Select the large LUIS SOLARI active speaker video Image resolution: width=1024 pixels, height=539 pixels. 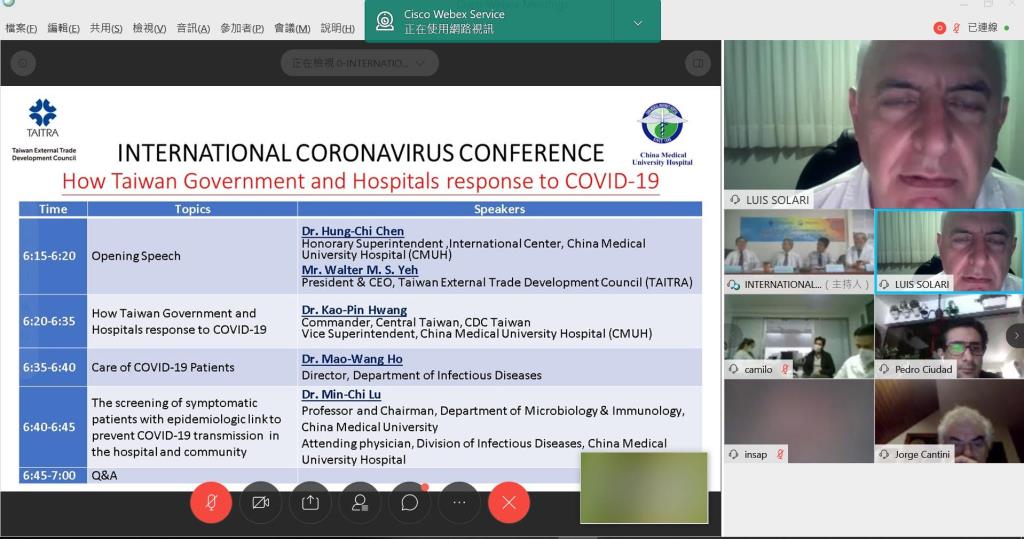[x=874, y=124]
